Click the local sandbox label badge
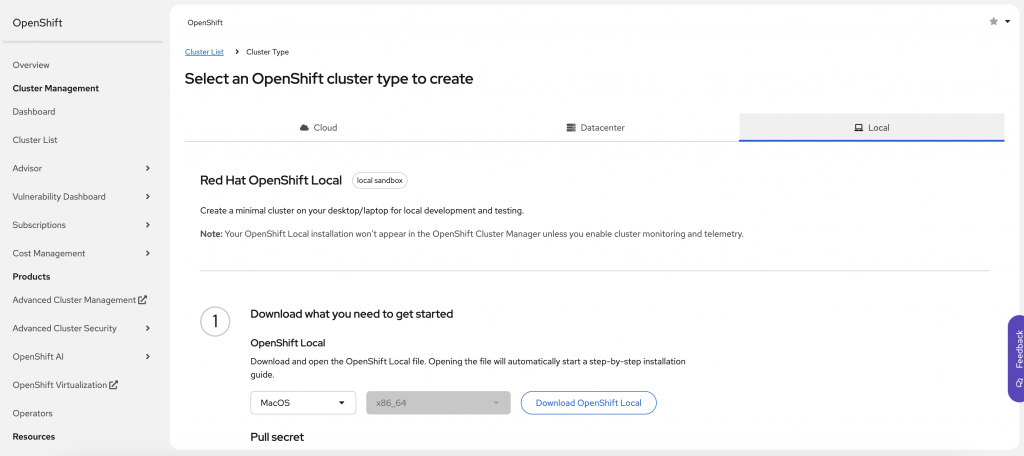This screenshot has width=1024, height=456. pos(379,180)
